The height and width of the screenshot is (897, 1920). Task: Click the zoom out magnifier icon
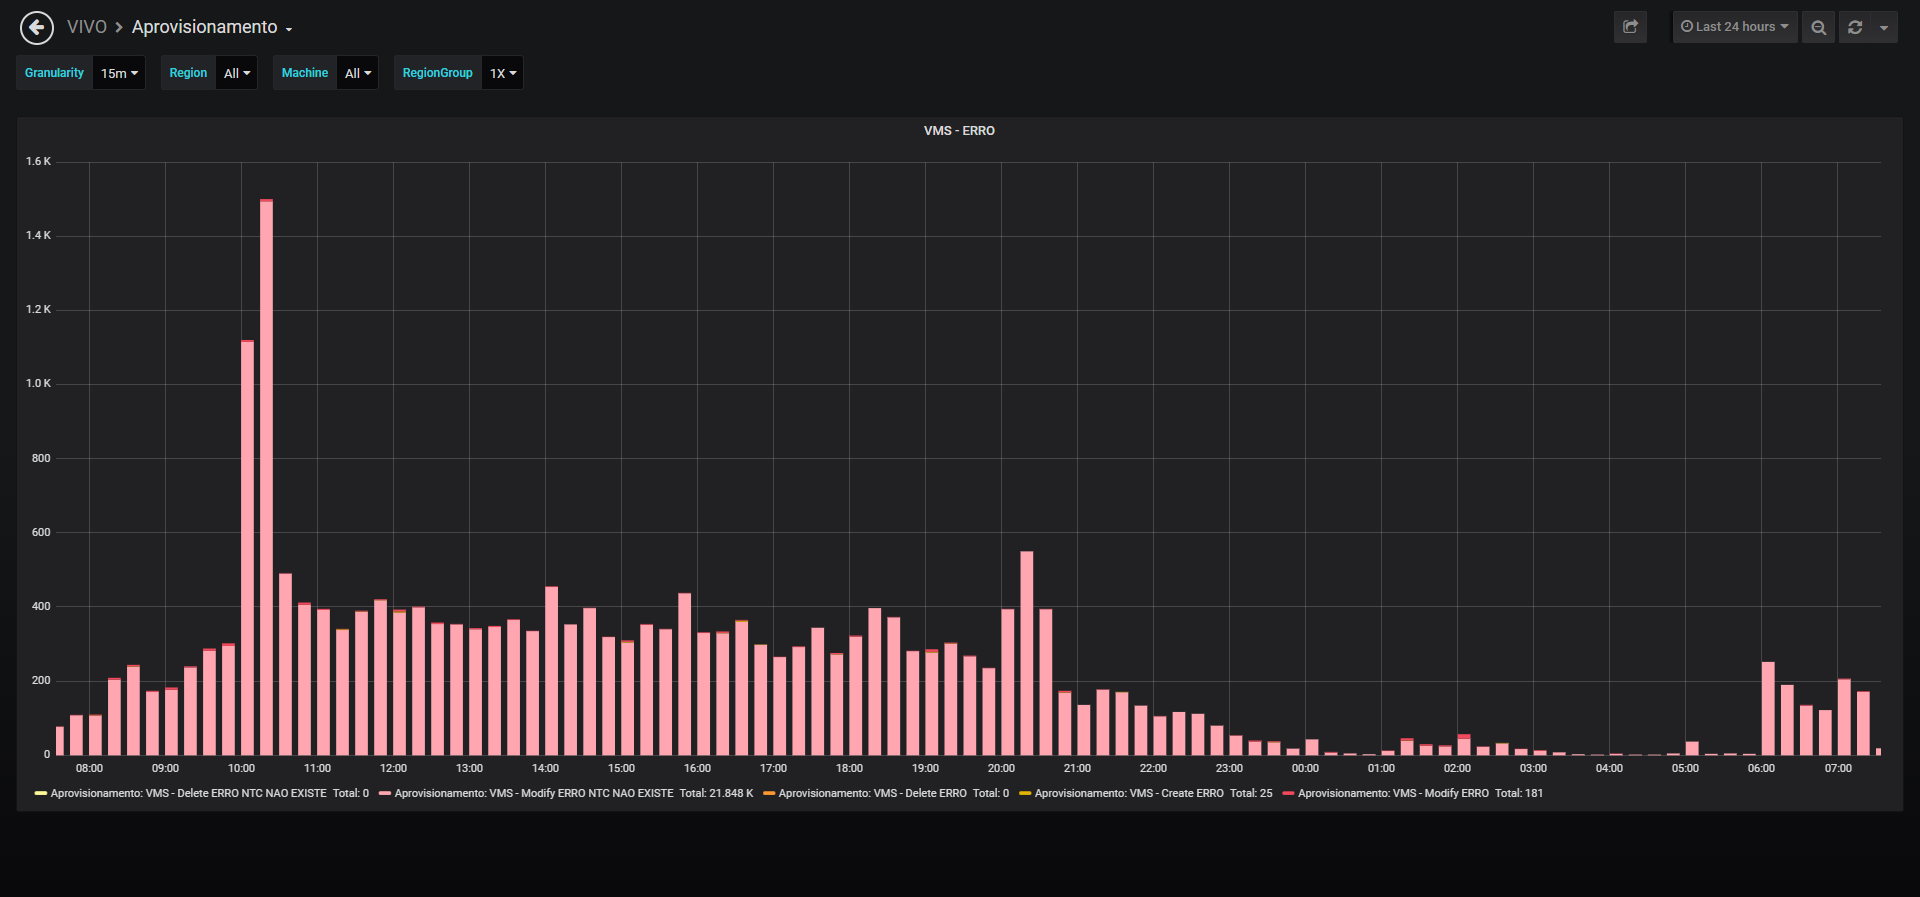1818,27
